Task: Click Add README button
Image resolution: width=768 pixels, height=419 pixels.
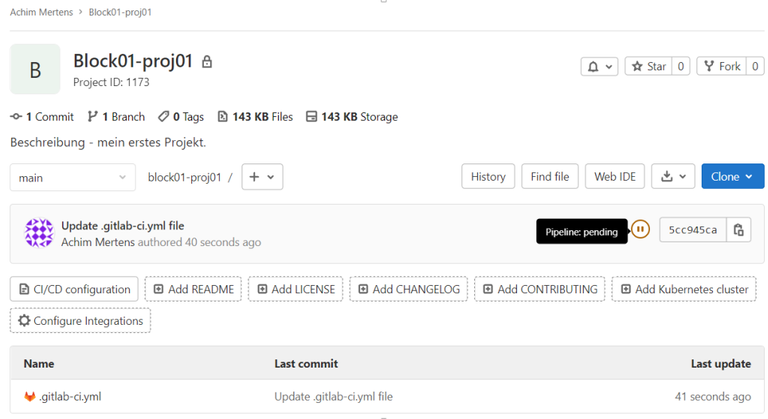Action: click(193, 289)
